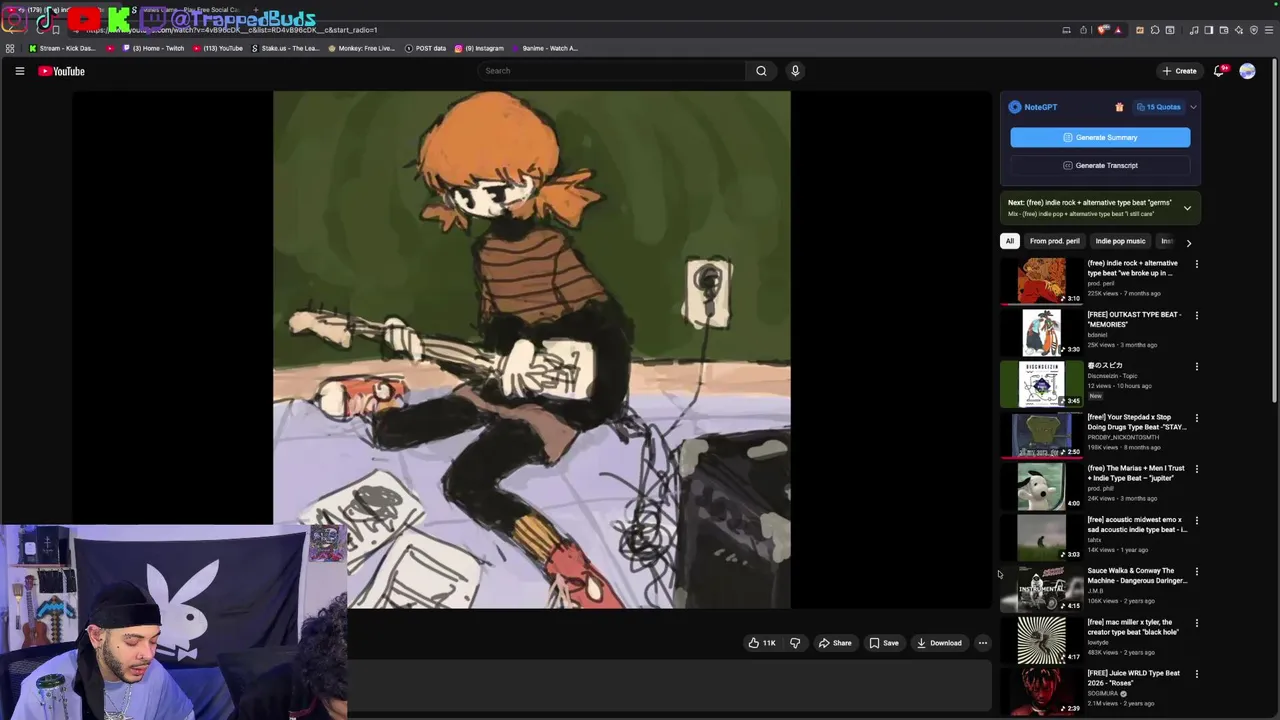Click the browser address bar URL
This screenshot has height=720, width=1280.
232,30
